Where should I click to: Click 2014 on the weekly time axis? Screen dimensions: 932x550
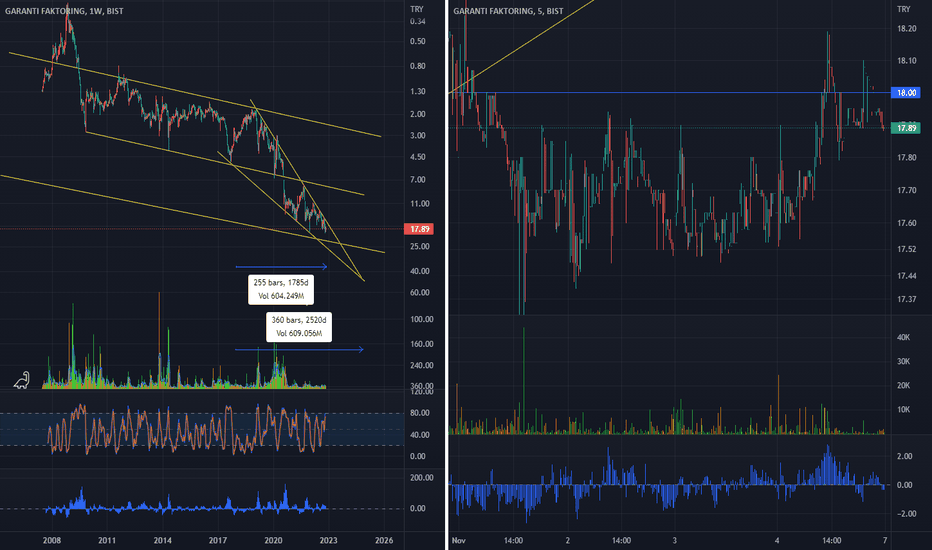tap(162, 540)
